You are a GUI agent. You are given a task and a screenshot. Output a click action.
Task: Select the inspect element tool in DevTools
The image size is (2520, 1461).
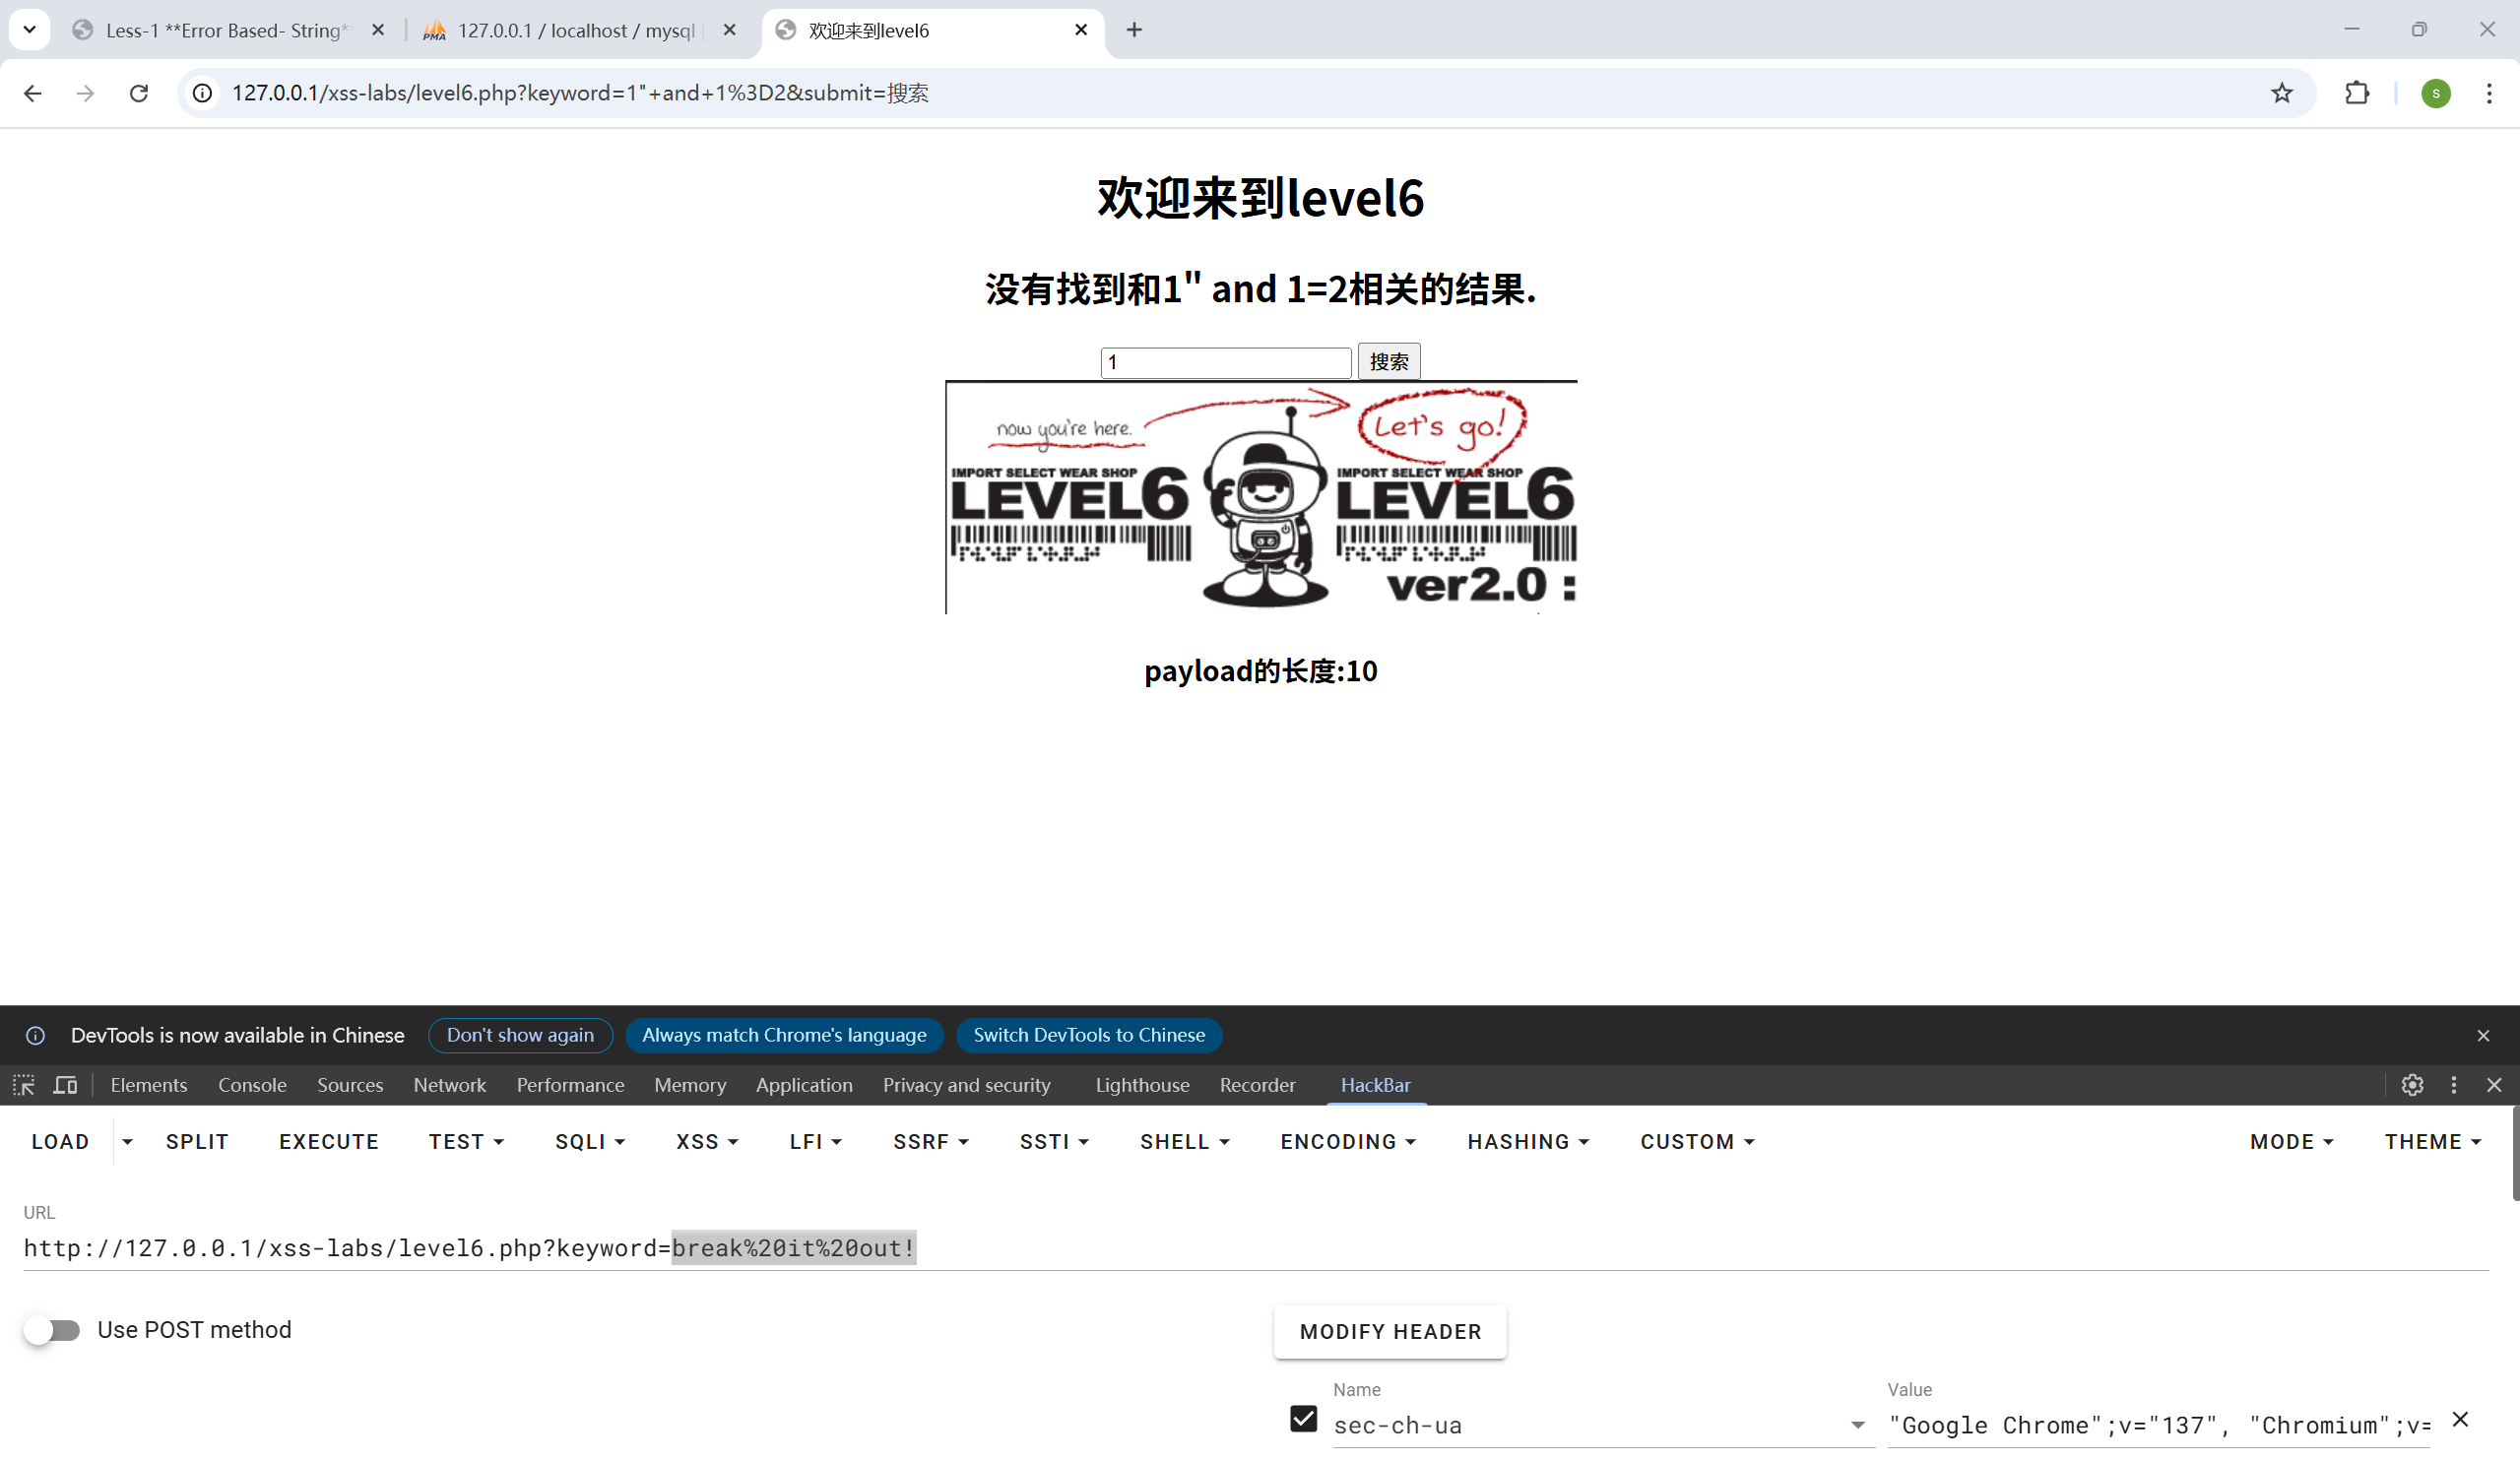point(22,1085)
